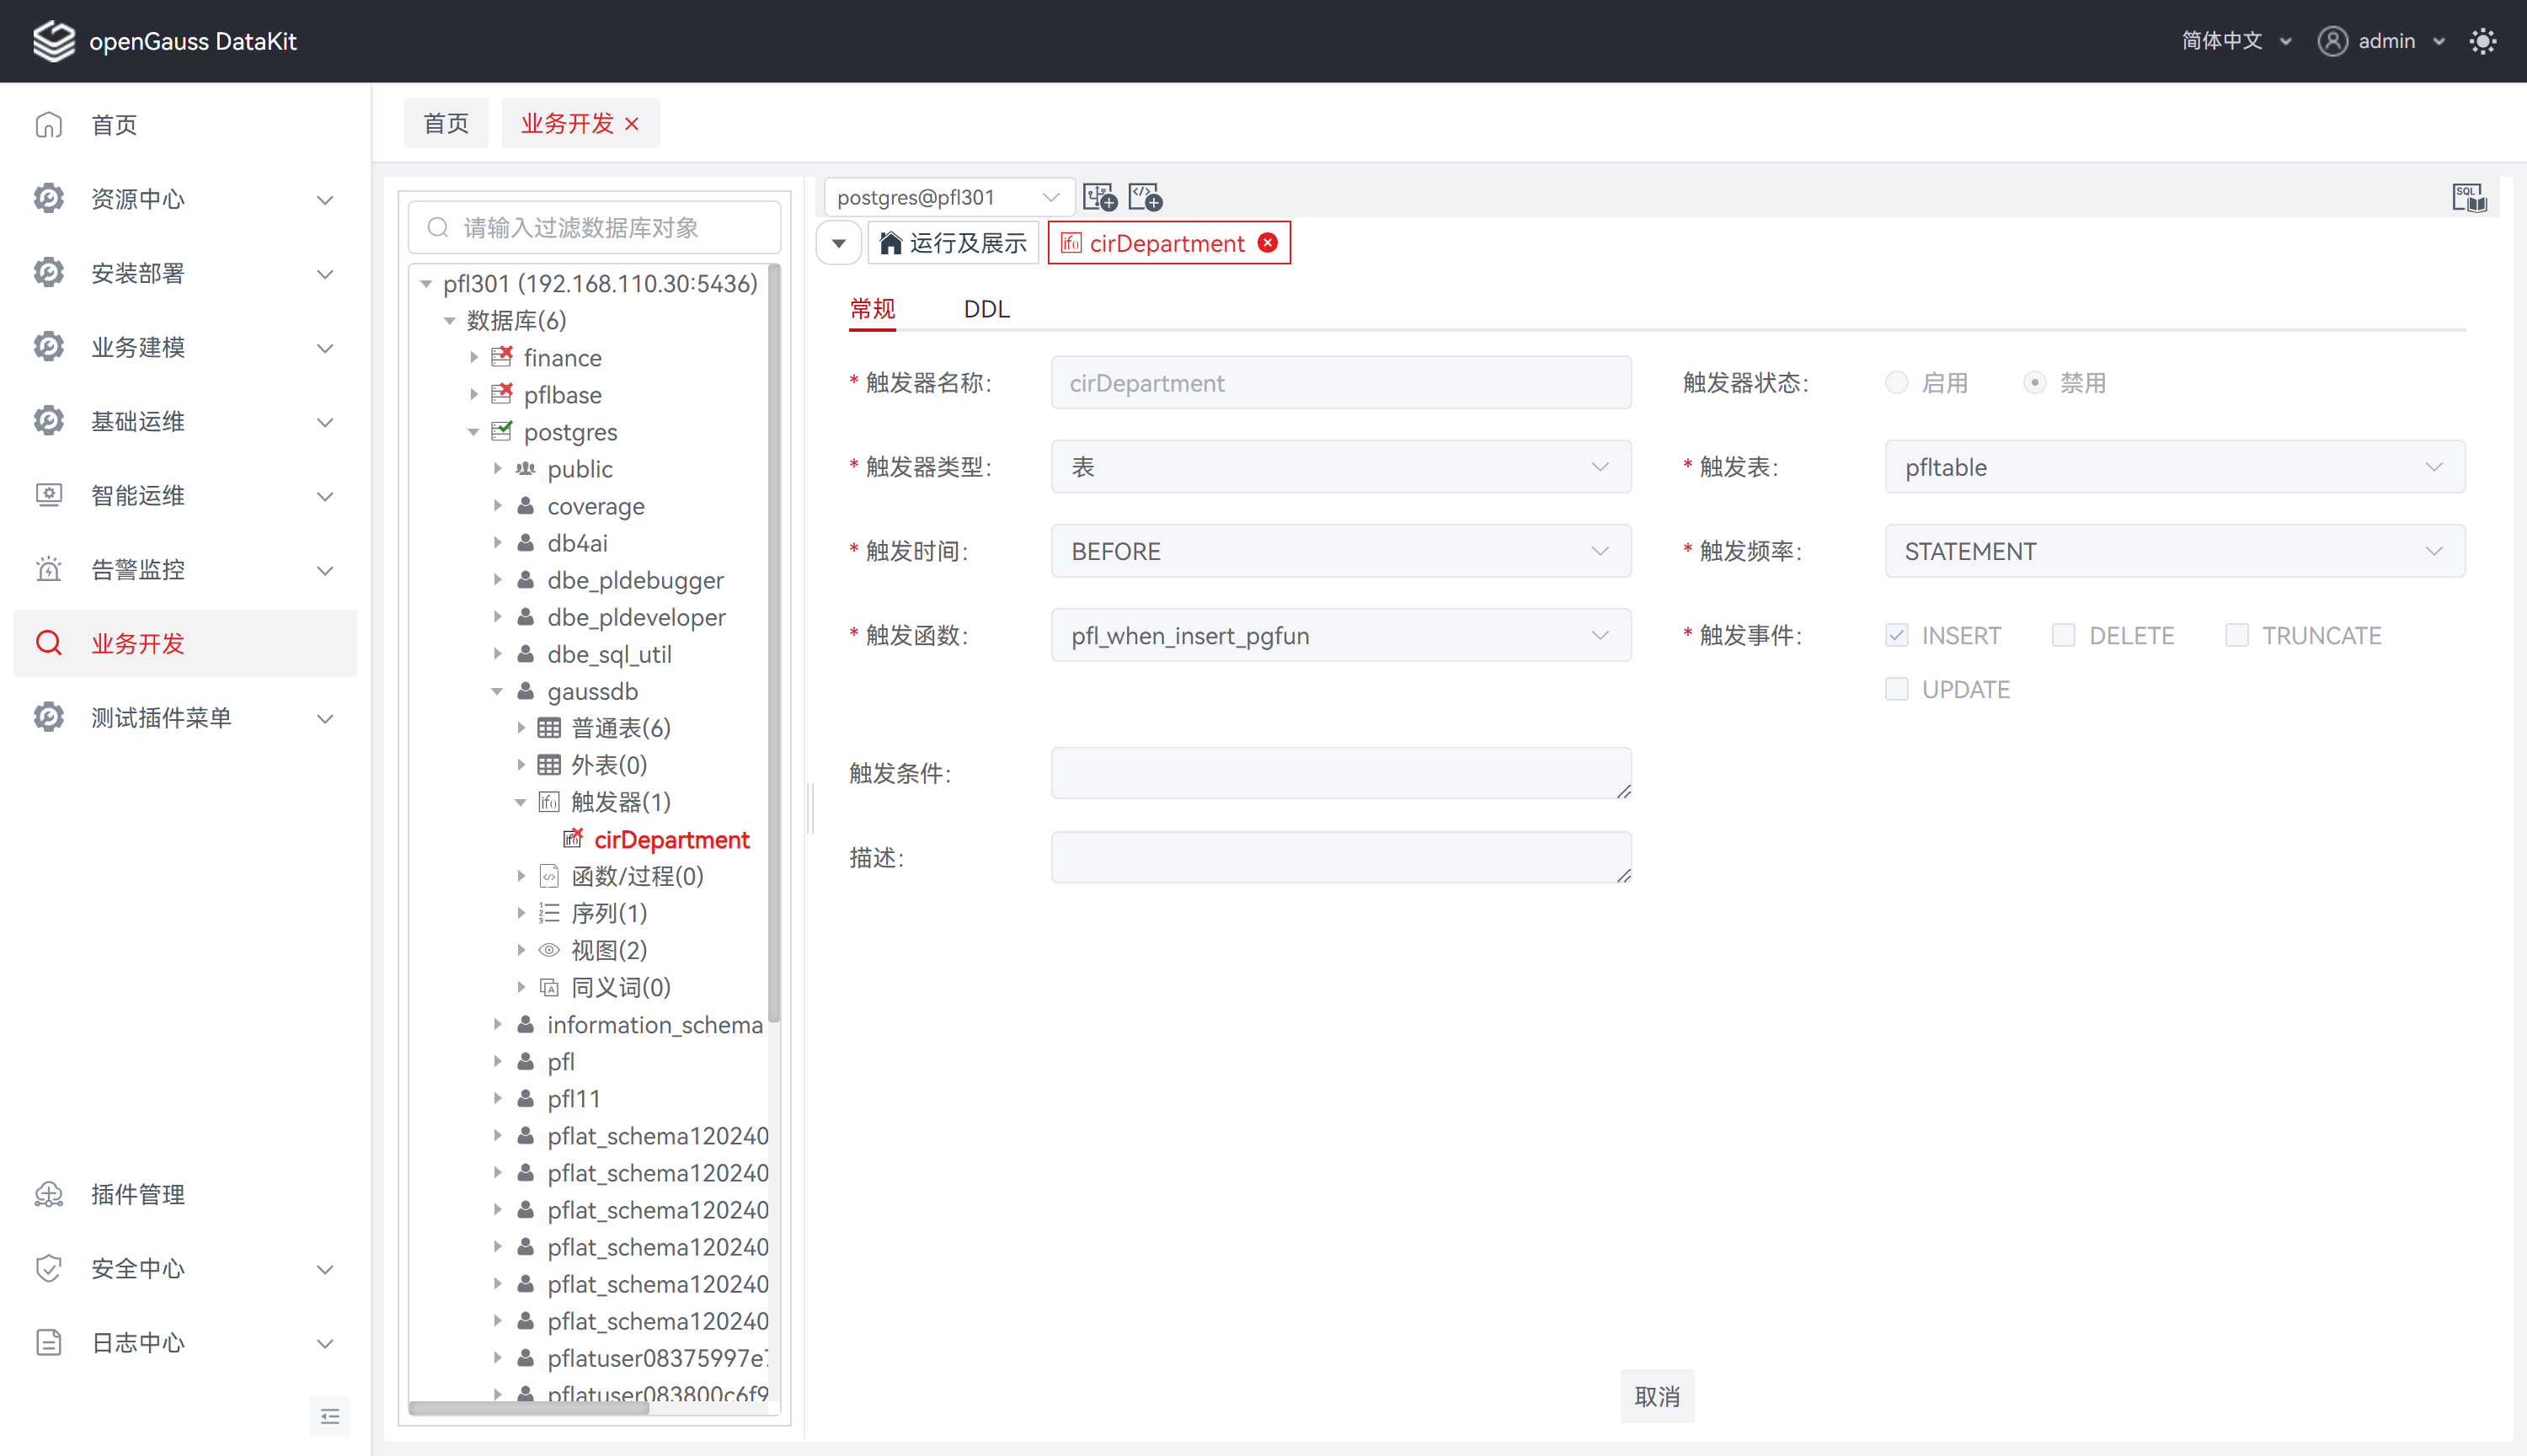2527x1456 pixels.
Task: Click the 日志中心 document icon
Action: [x=49, y=1342]
